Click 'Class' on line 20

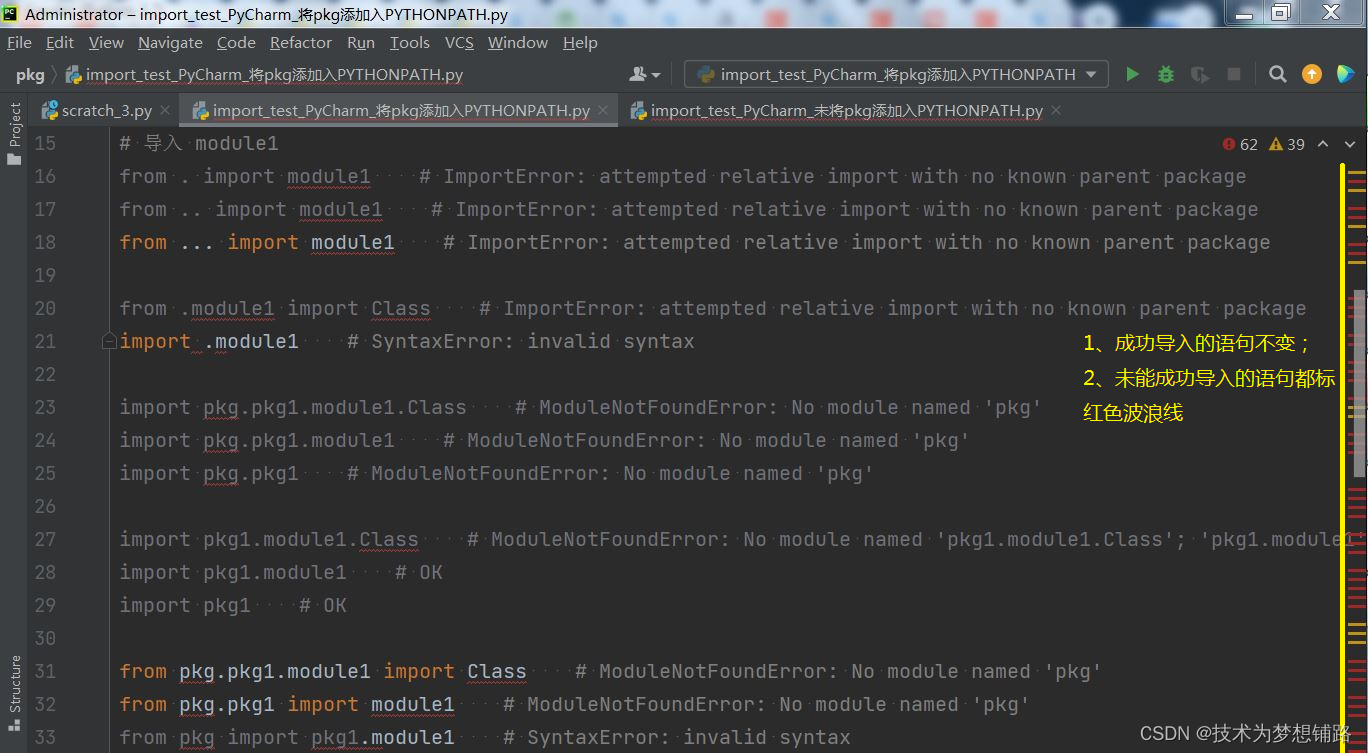(400, 308)
